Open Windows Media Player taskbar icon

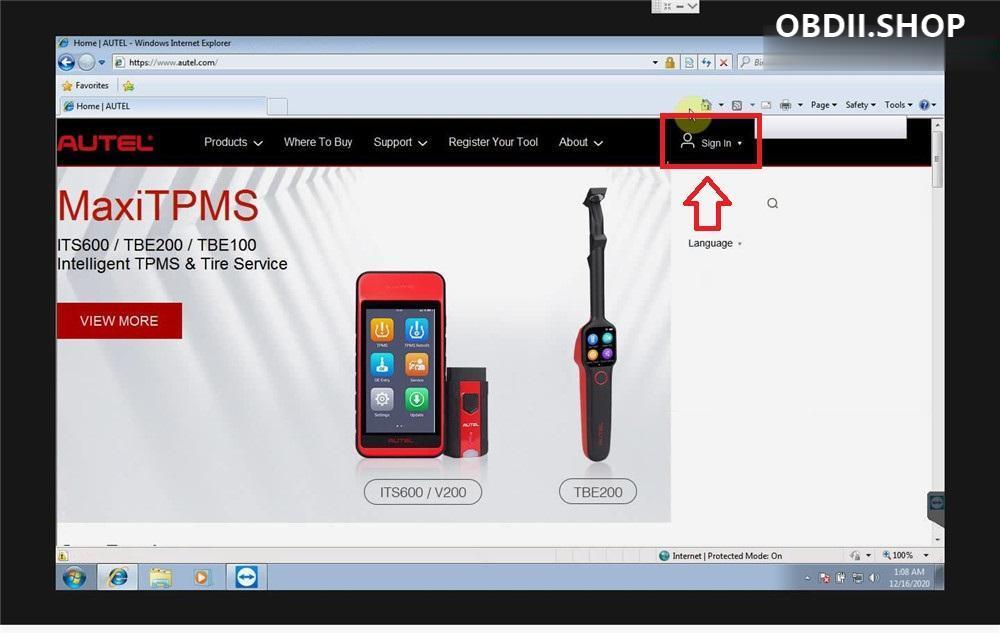pyautogui.click(x=202, y=578)
